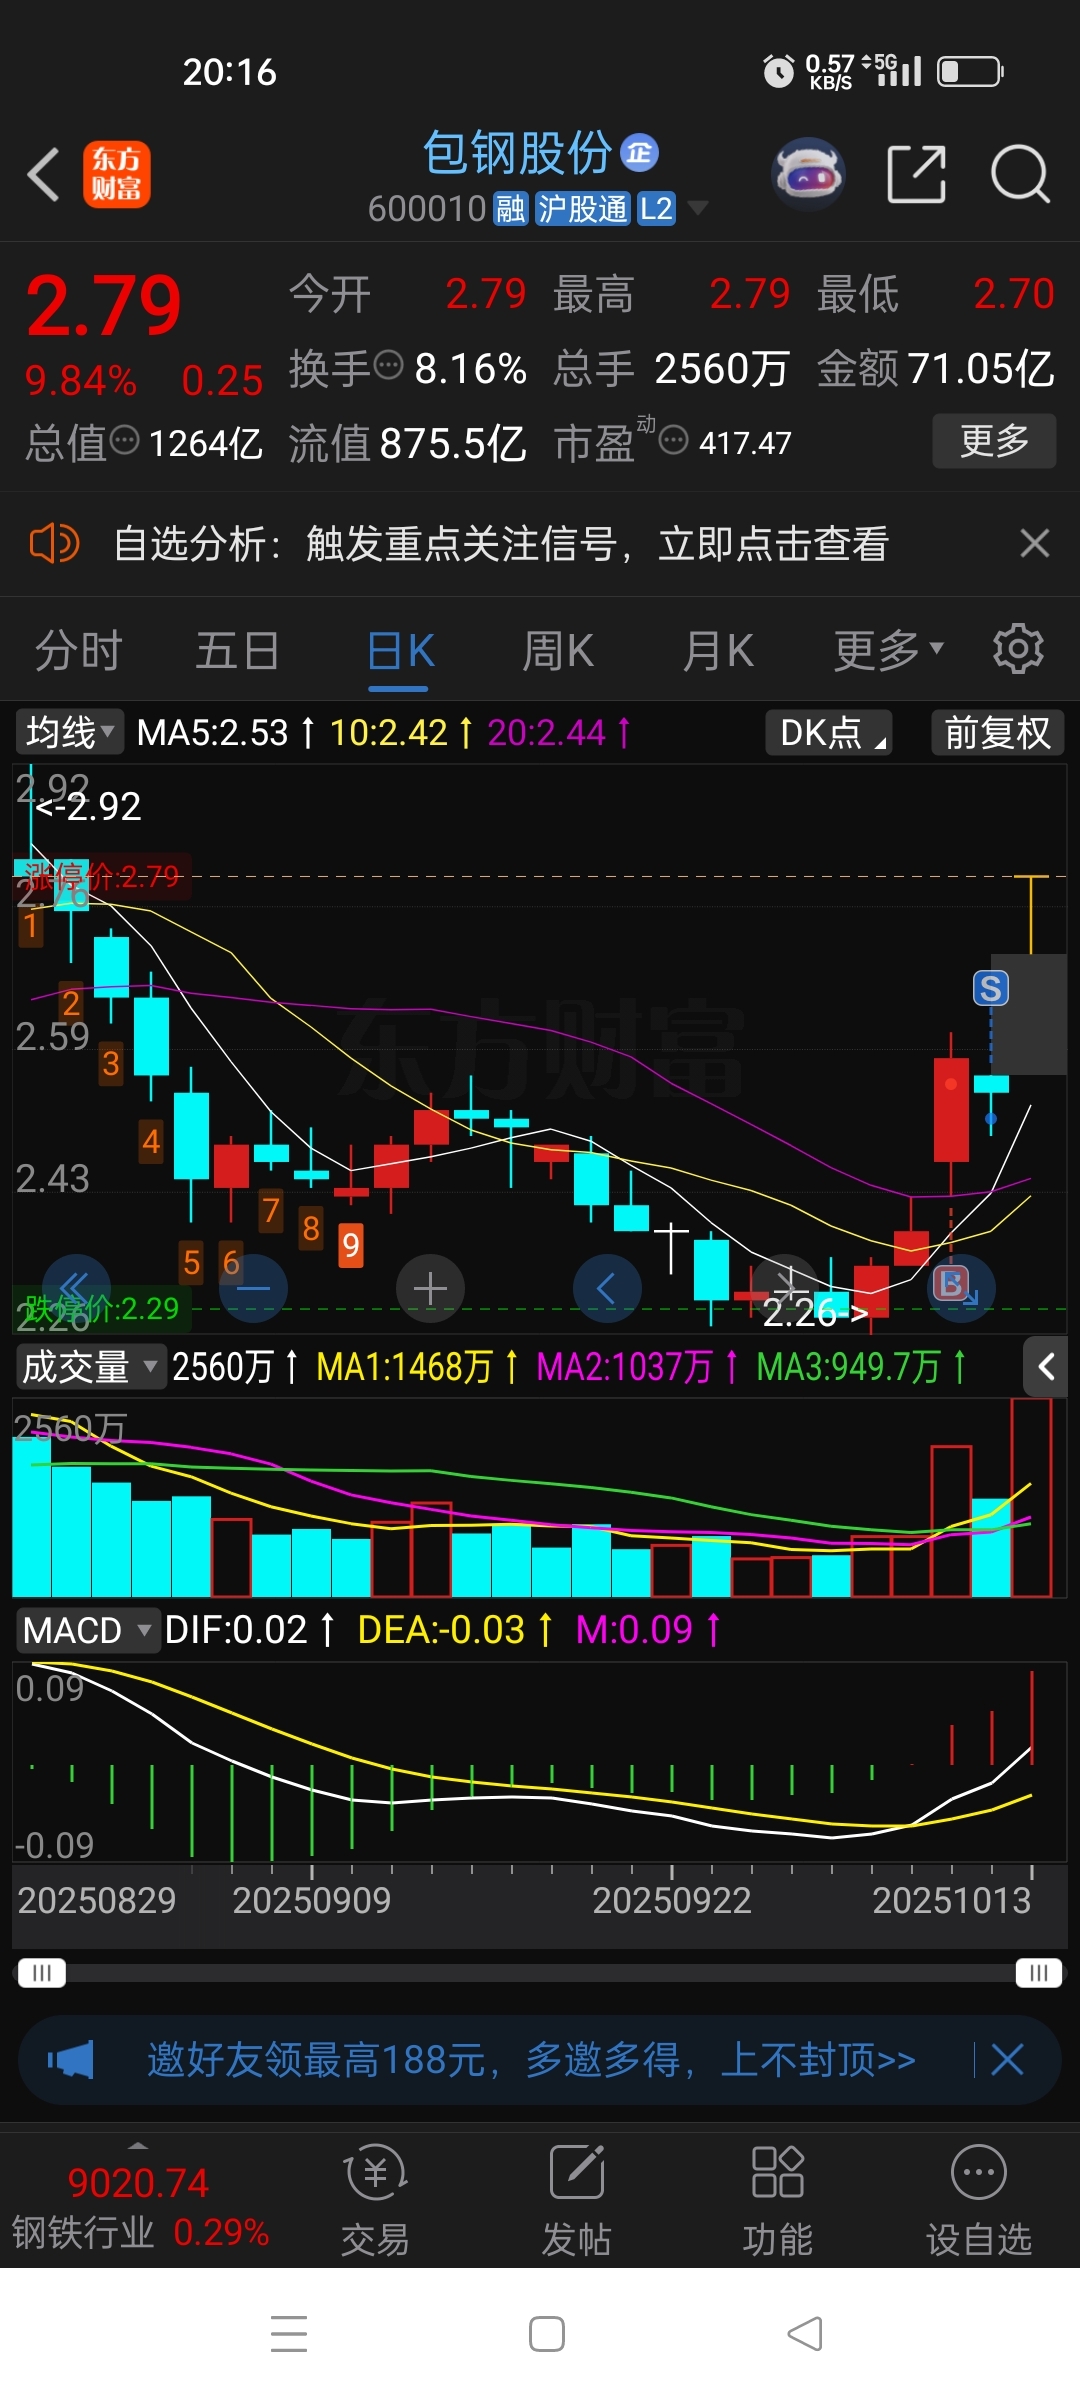Tap the share export icon
The height and width of the screenshot is (2400, 1080).
917,174
